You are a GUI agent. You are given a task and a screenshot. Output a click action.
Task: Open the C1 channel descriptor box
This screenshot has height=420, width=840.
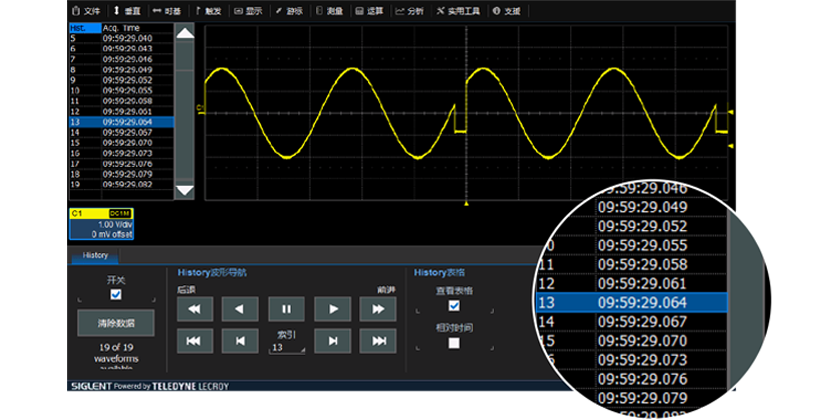click(x=100, y=224)
